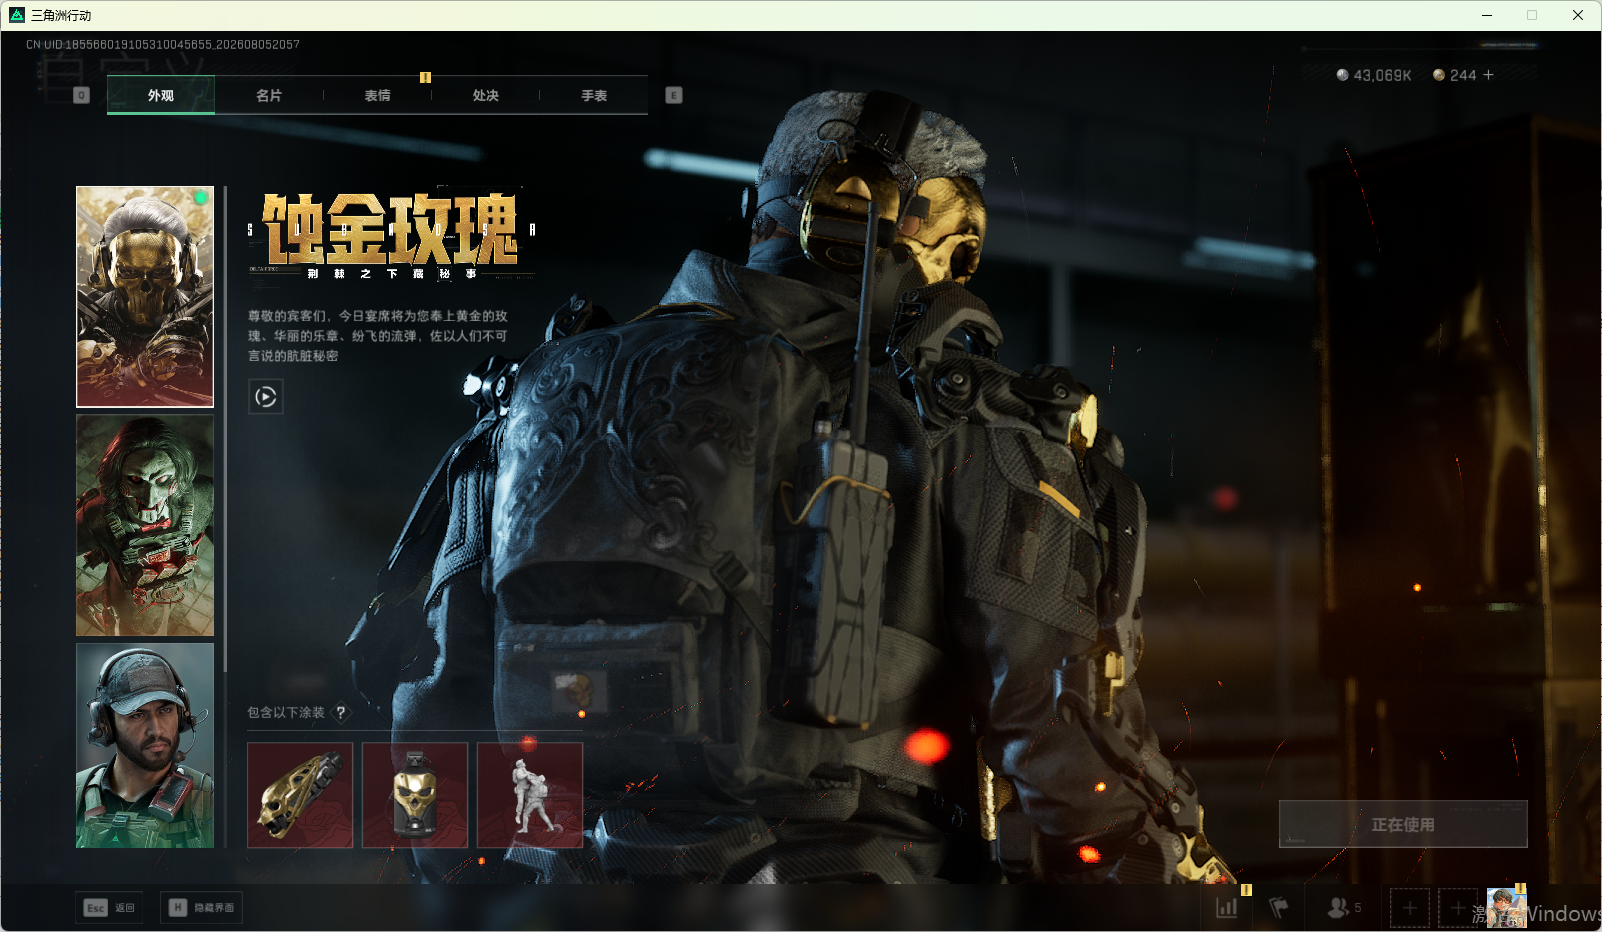Open the friends list showing 5
The image size is (1602, 932).
1344,908
